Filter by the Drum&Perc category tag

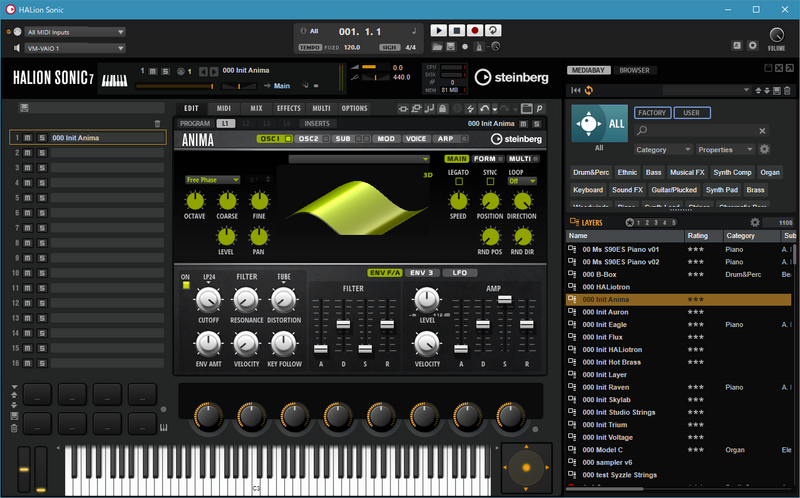[591, 172]
